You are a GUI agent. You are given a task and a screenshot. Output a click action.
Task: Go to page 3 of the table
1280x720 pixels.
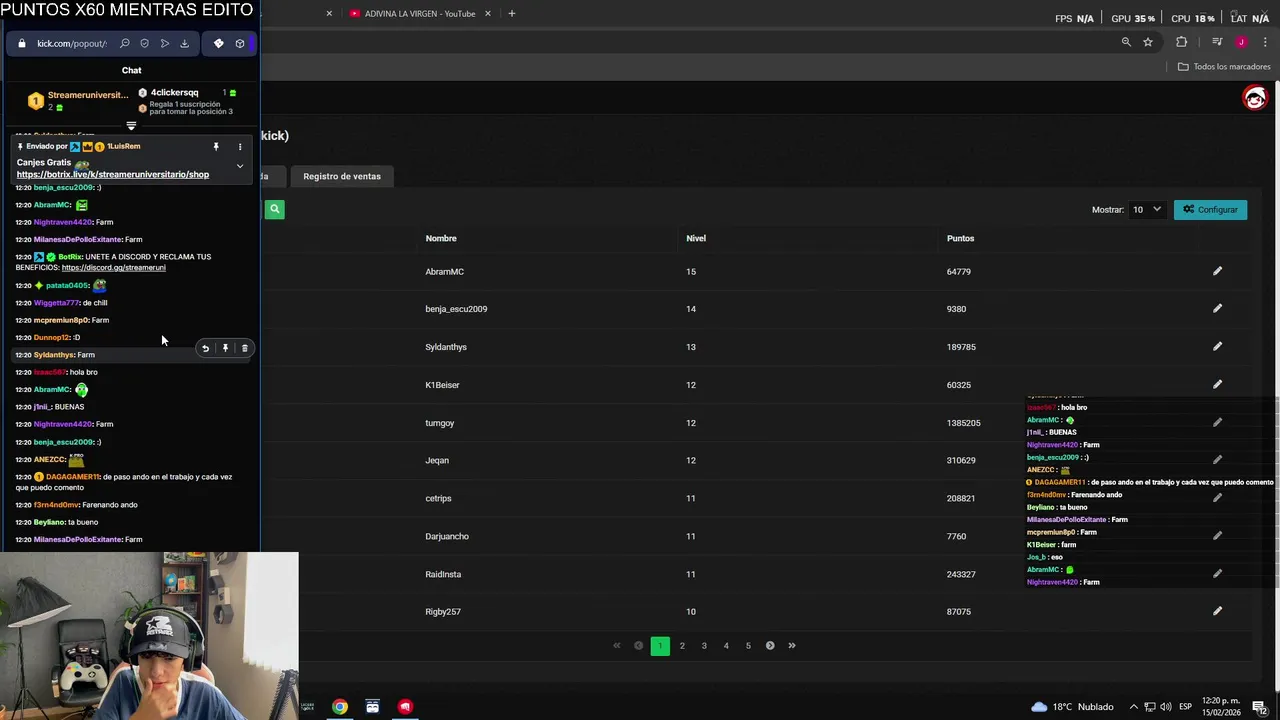point(704,646)
